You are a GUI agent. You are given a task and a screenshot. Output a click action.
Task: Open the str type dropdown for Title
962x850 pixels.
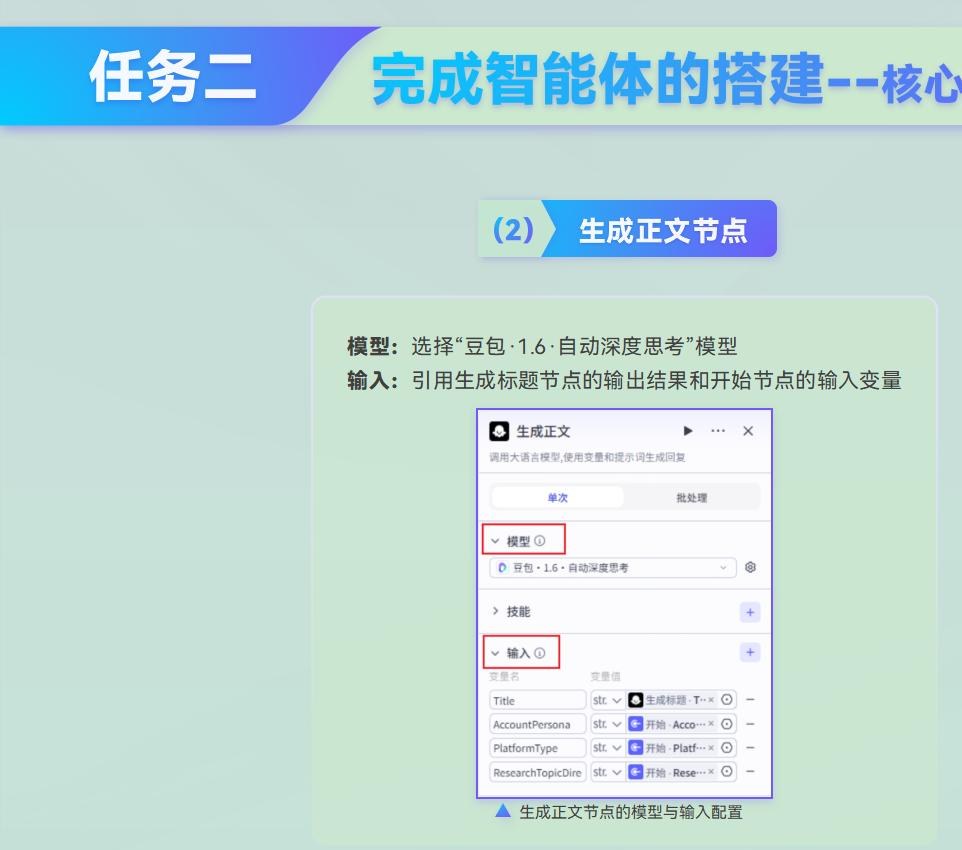point(607,700)
